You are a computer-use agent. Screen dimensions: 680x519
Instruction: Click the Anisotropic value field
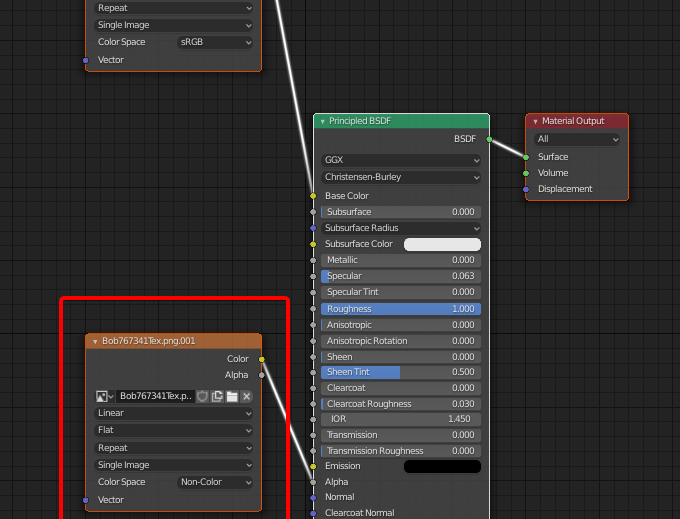(401, 325)
